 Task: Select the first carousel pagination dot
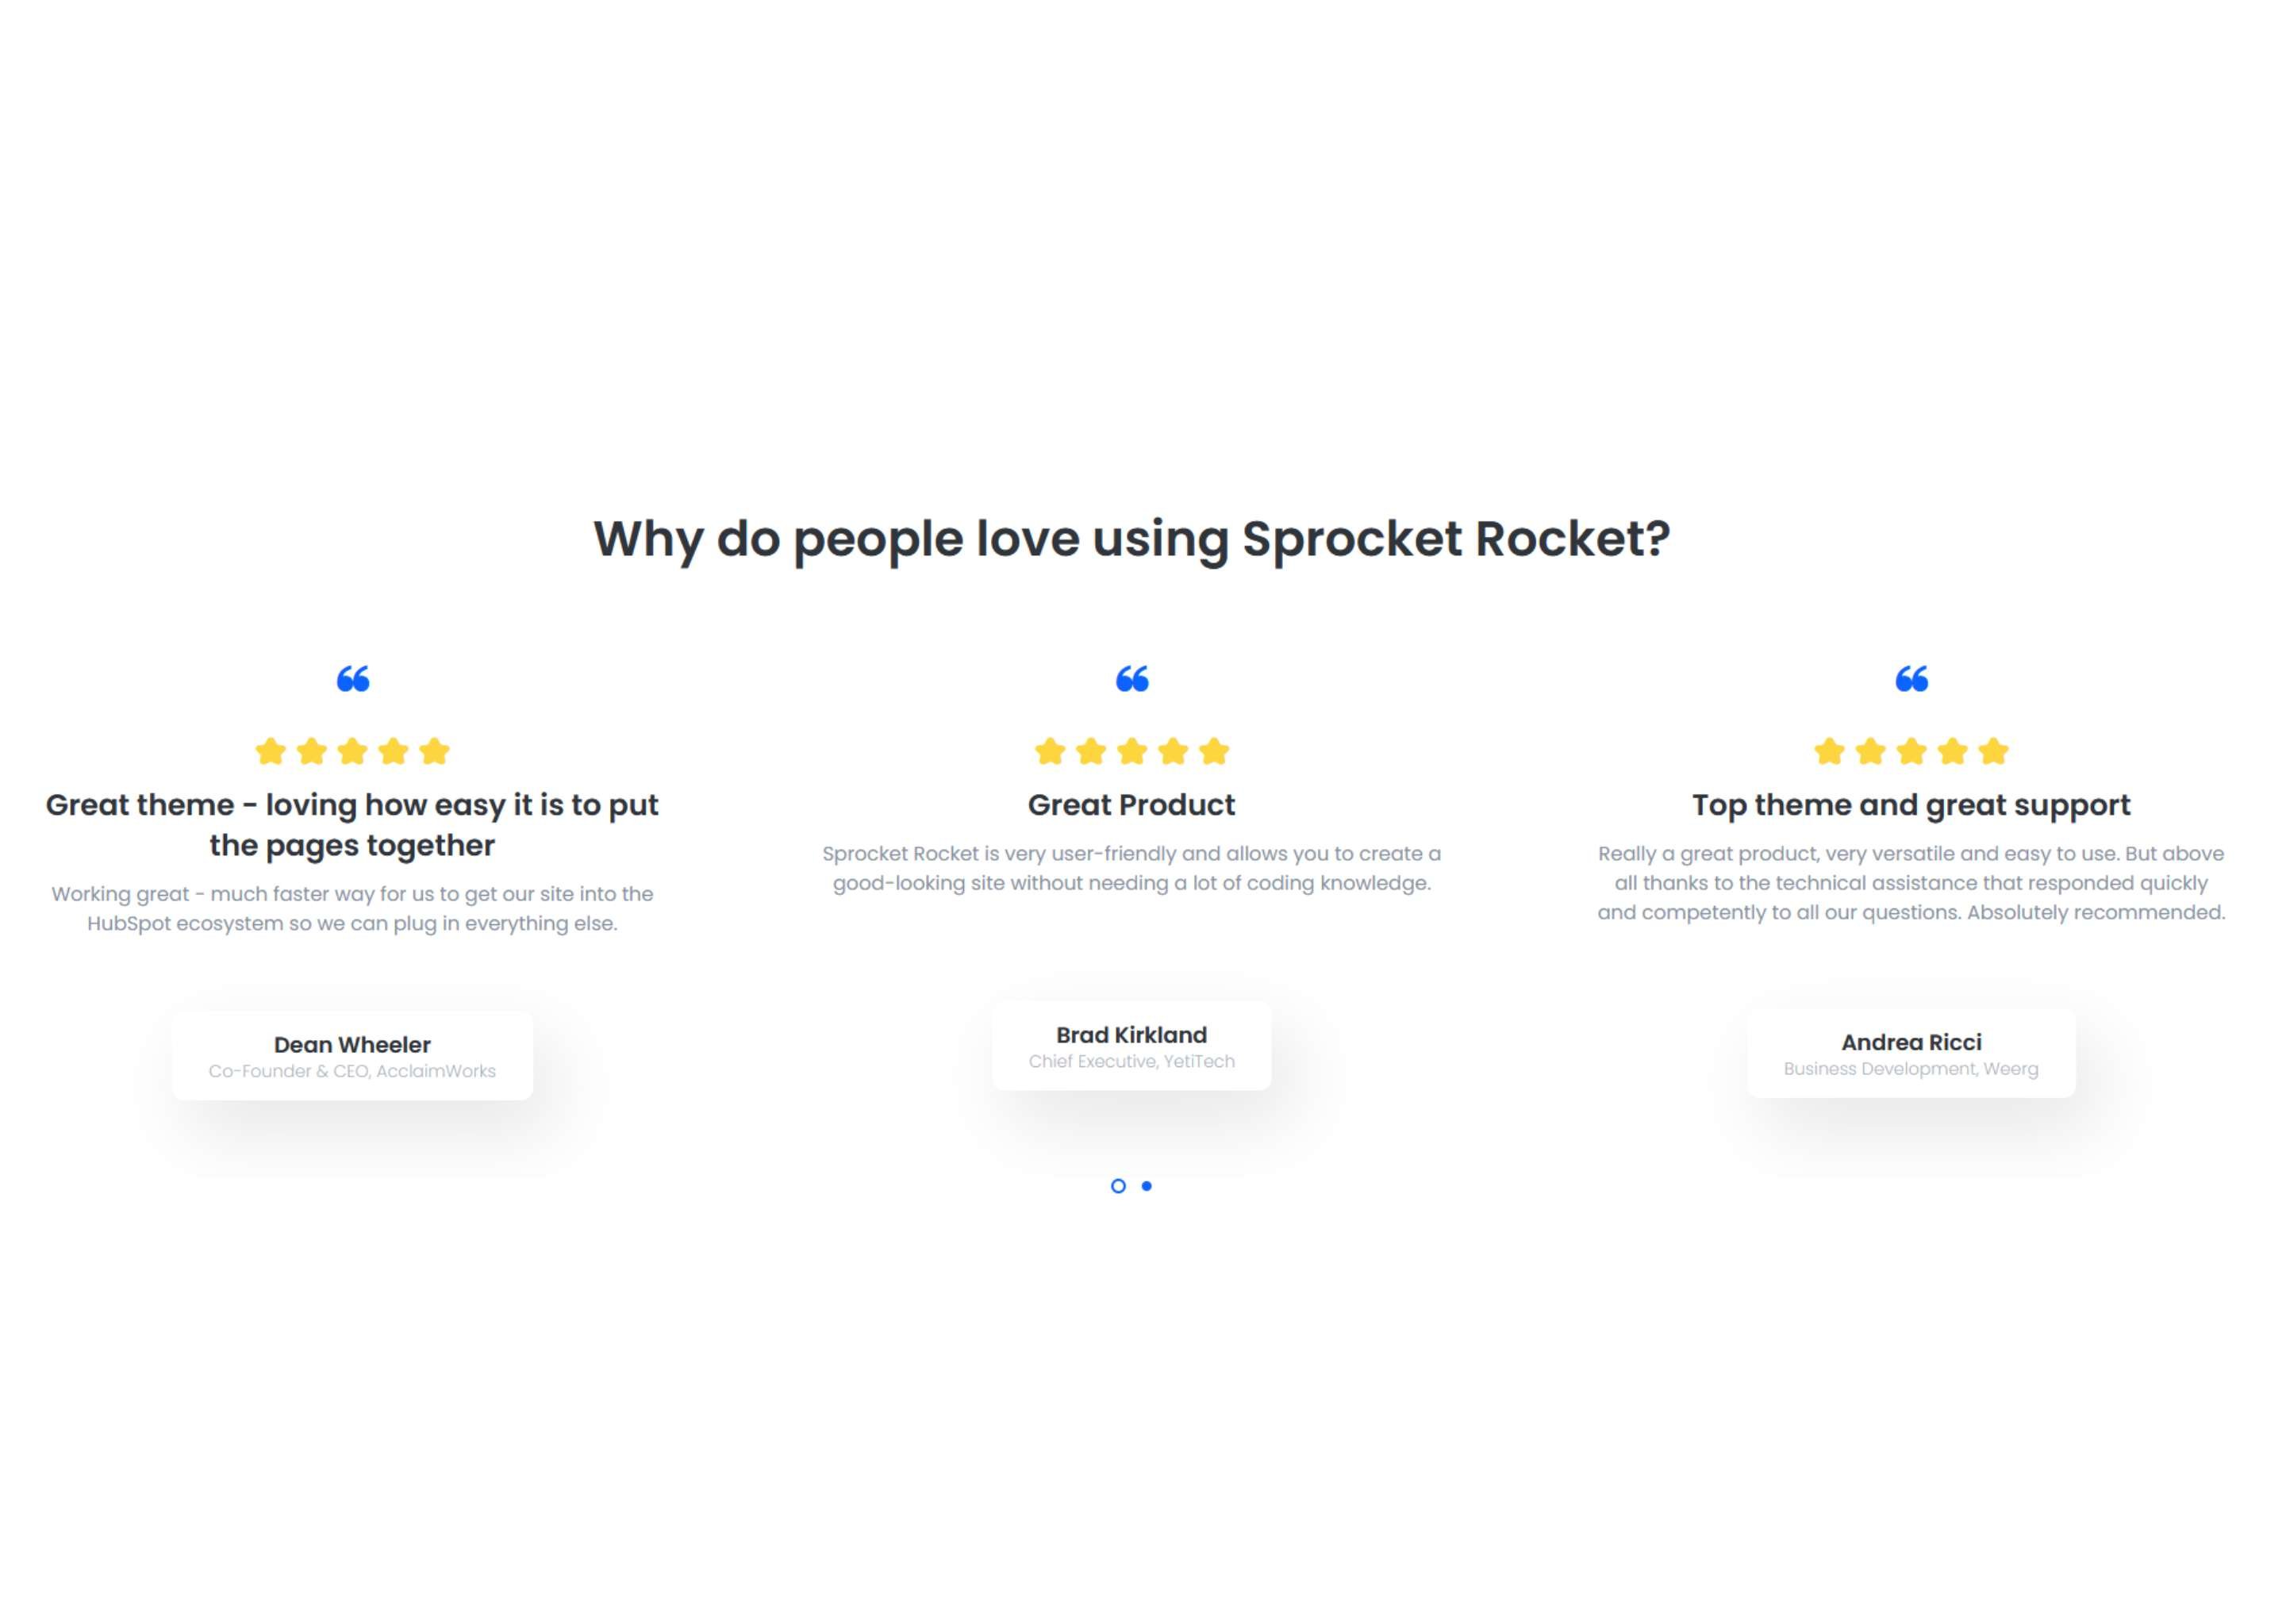1118,1186
